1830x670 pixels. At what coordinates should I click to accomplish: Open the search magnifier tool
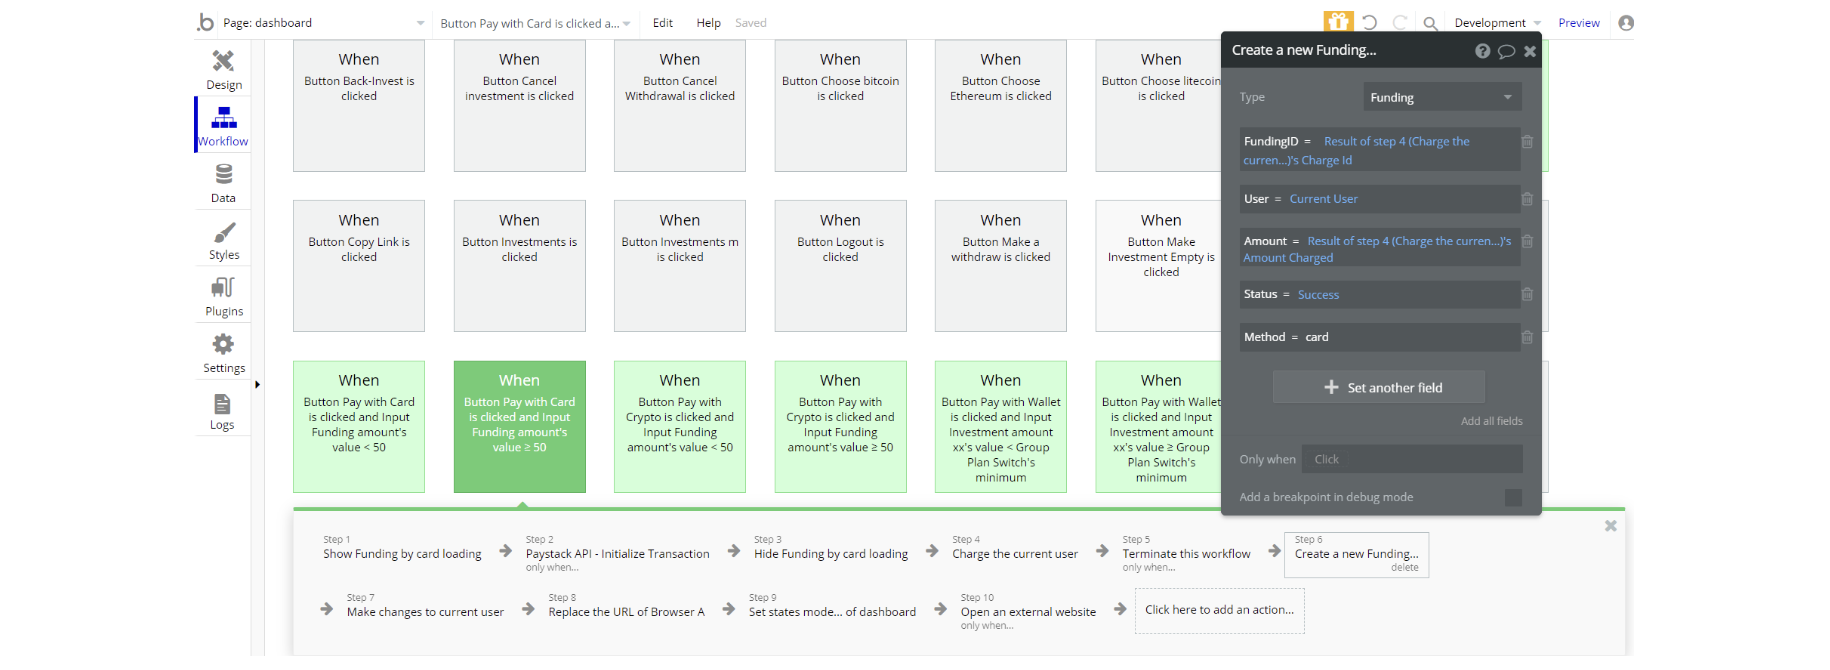tap(1430, 23)
